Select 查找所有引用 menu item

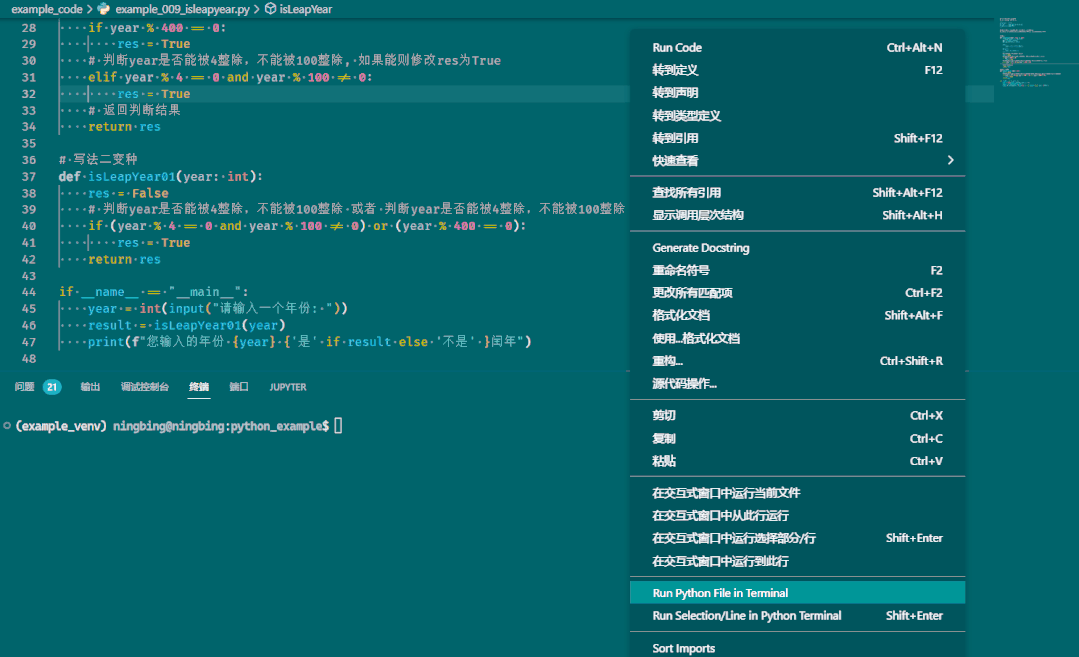tap(797, 193)
